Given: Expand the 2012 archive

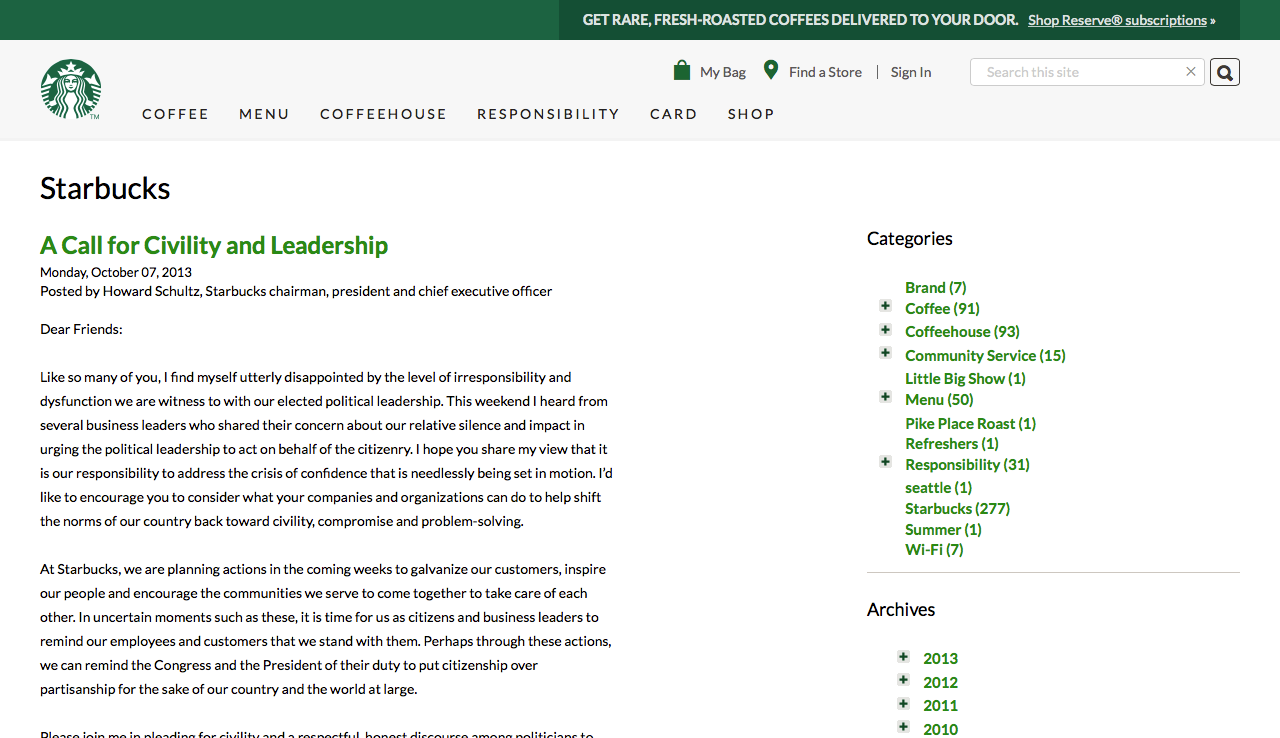Looking at the screenshot, I should (x=903, y=680).
